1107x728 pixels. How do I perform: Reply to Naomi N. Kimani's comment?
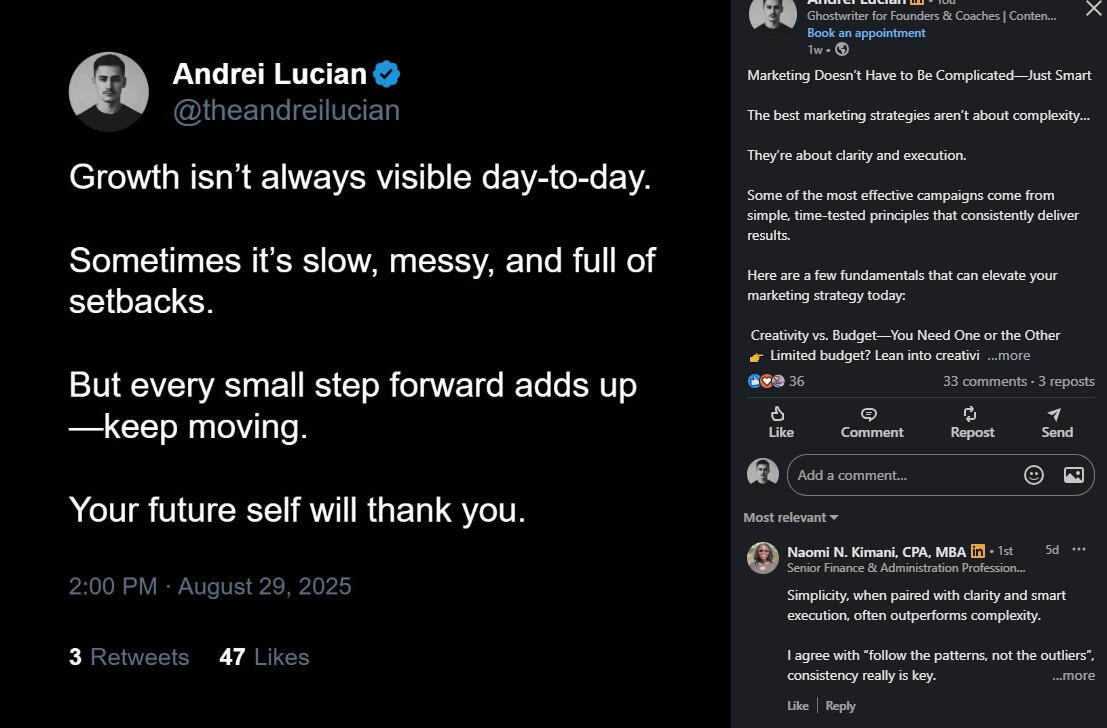pos(840,705)
